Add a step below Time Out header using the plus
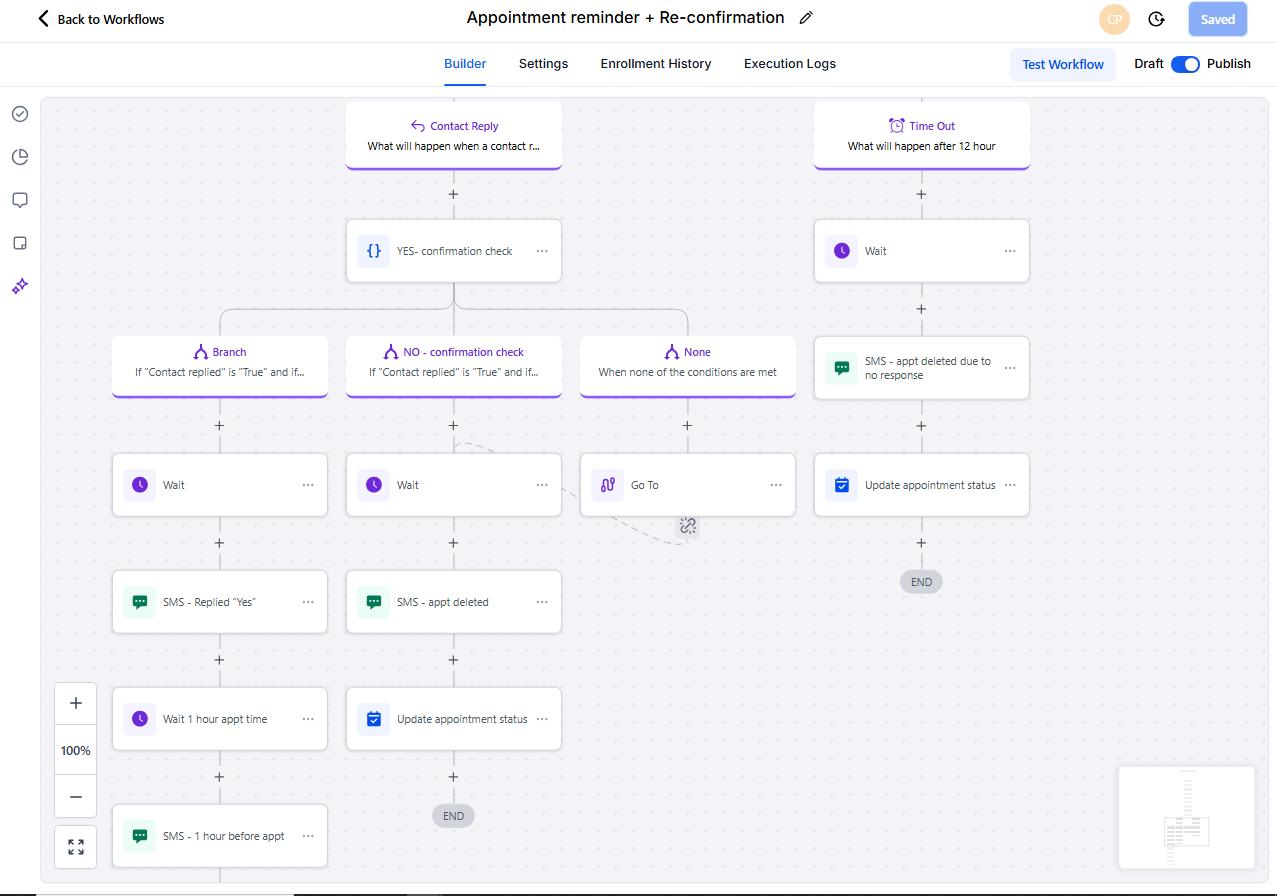 coord(921,194)
